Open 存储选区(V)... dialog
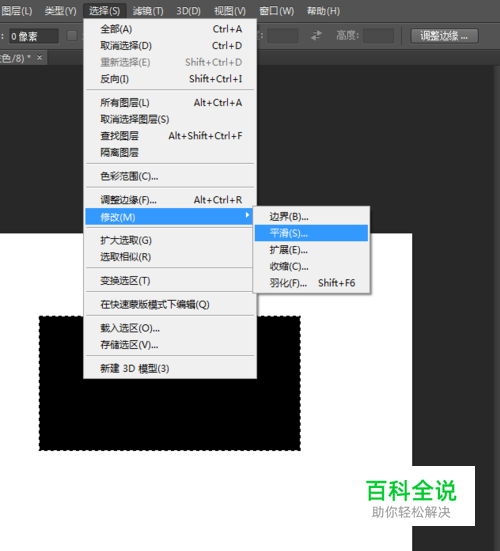The height and width of the screenshot is (551, 500). click(170, 345)
